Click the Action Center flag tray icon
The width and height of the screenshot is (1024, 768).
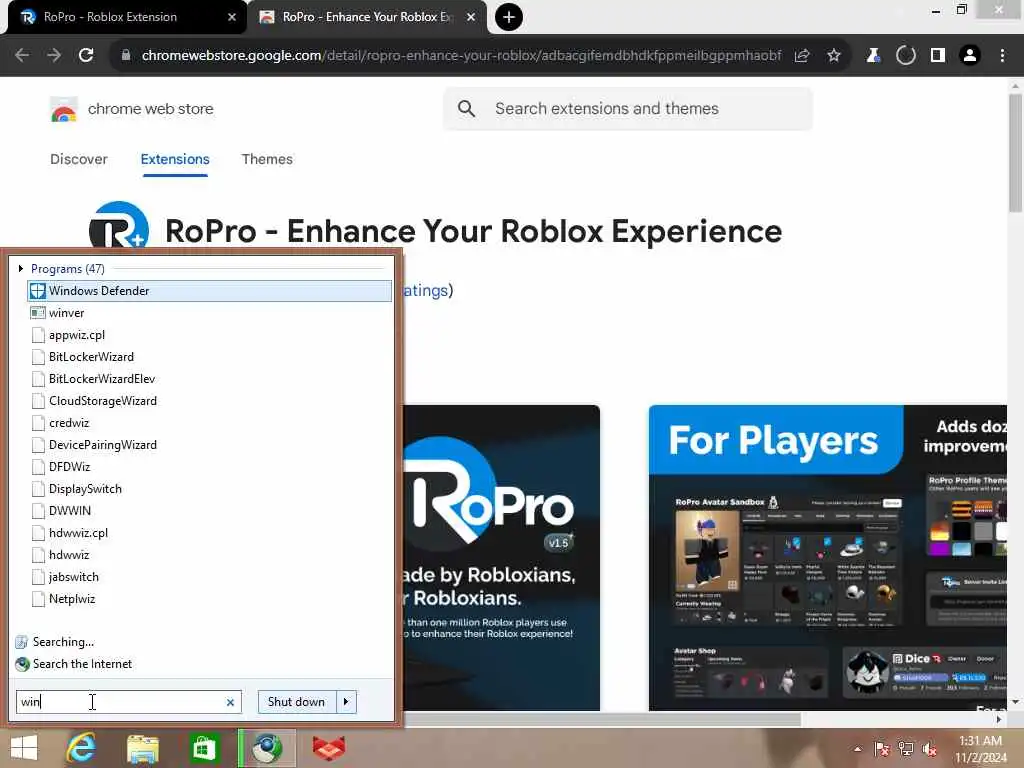[882, 749]
